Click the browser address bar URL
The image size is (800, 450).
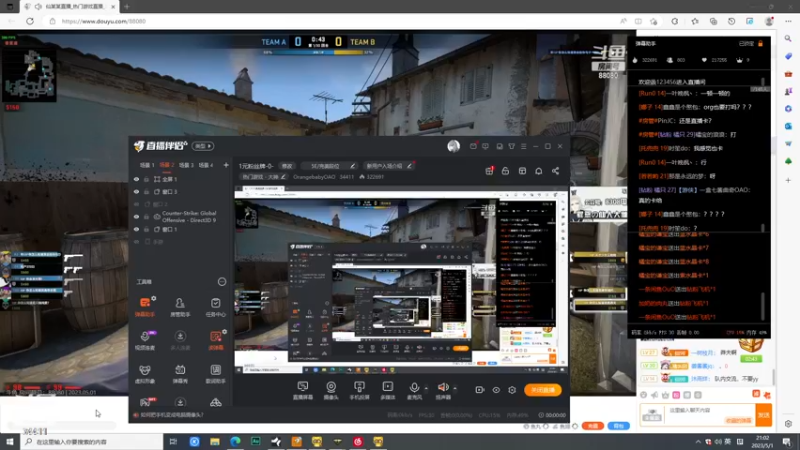coord(104,21)
